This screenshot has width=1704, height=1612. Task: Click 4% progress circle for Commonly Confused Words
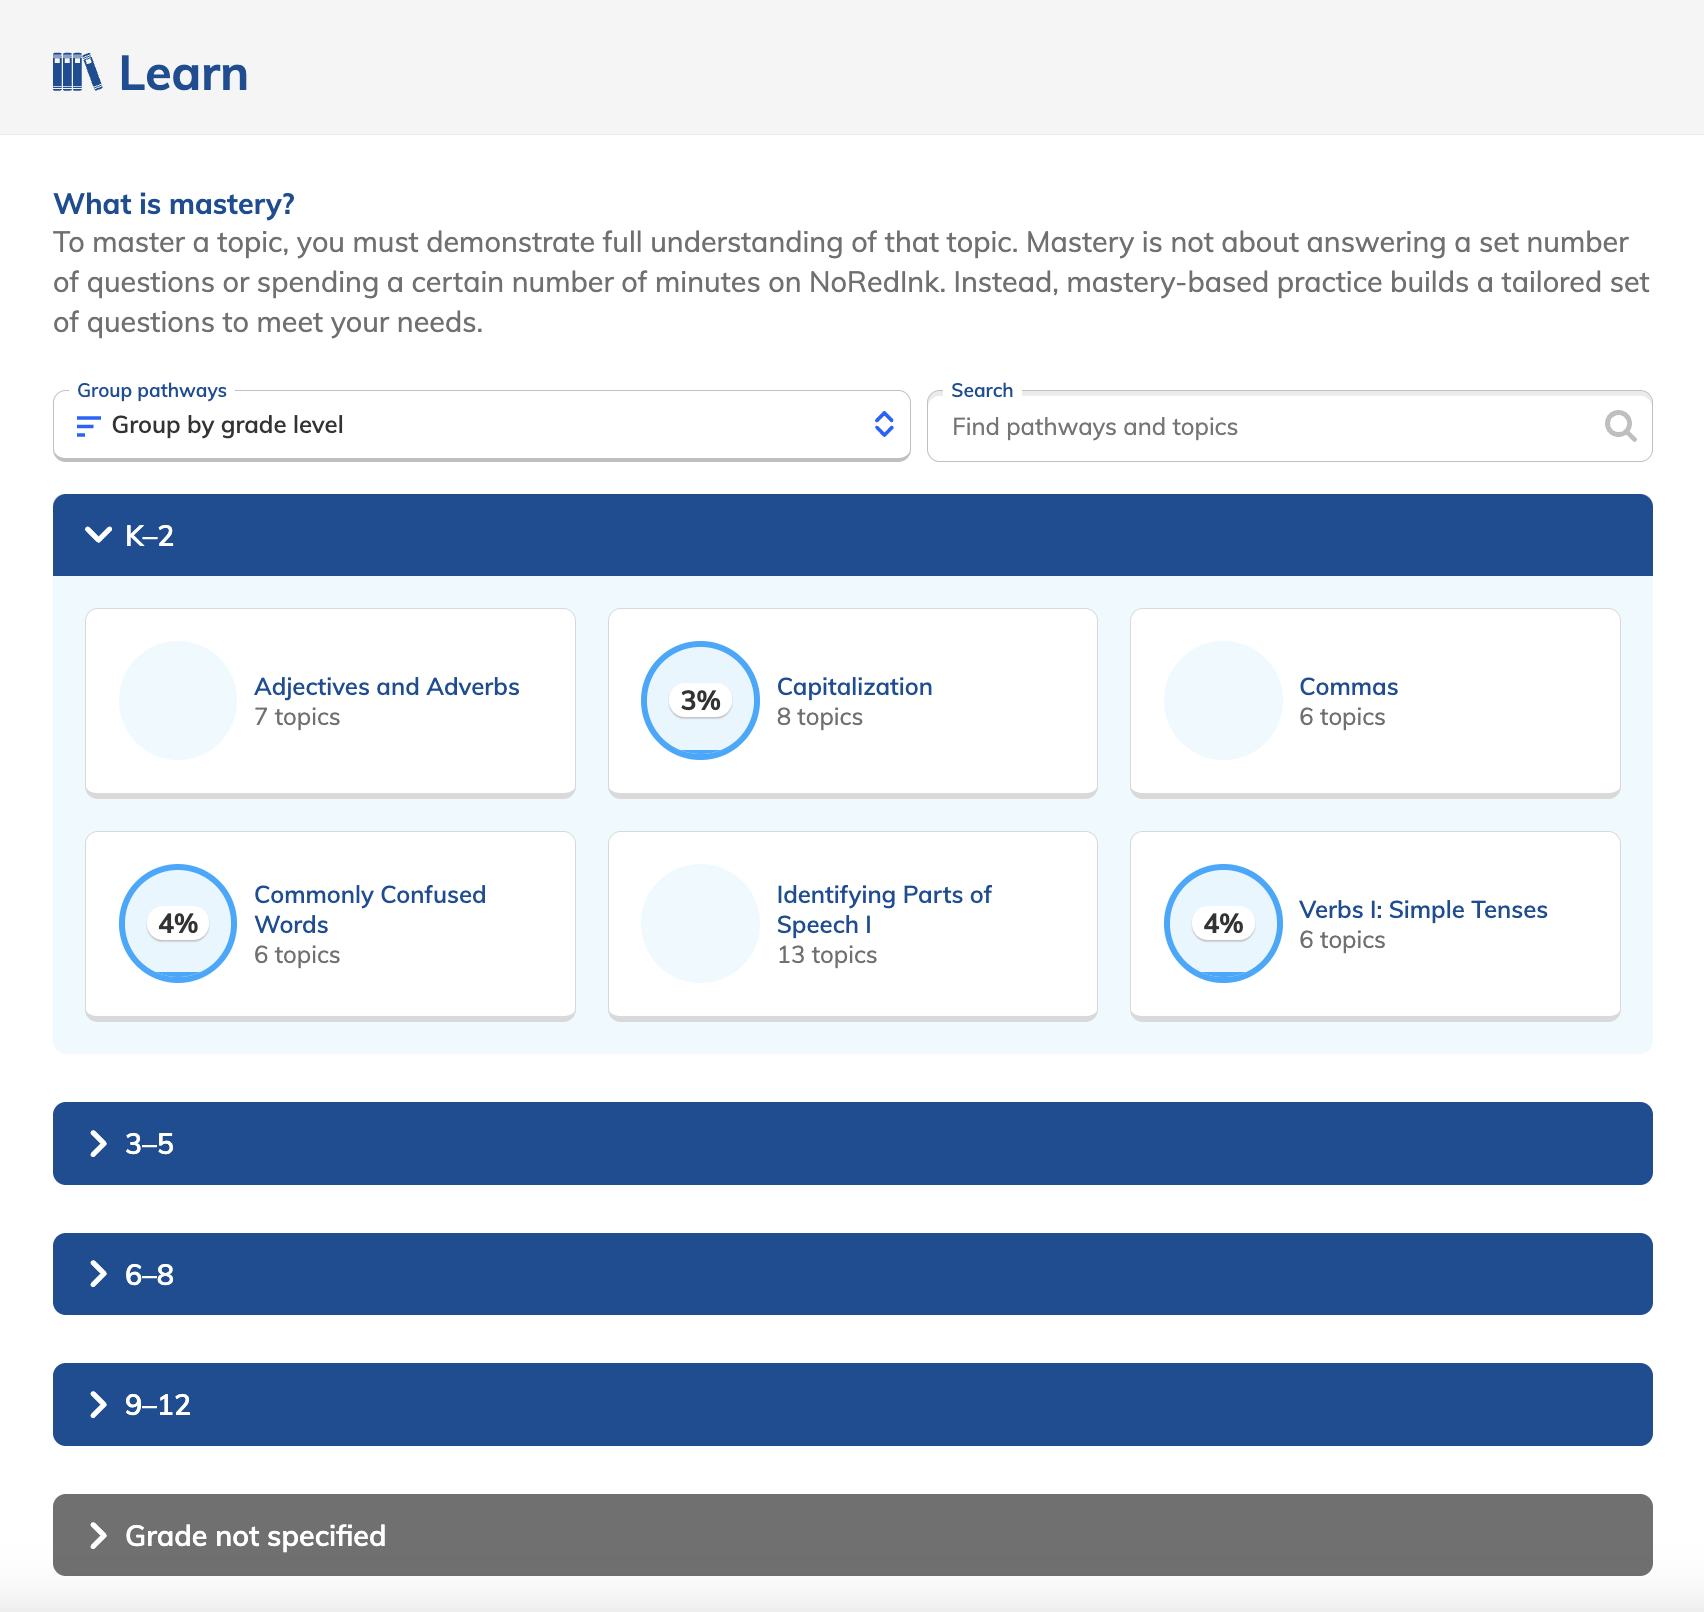178,923
